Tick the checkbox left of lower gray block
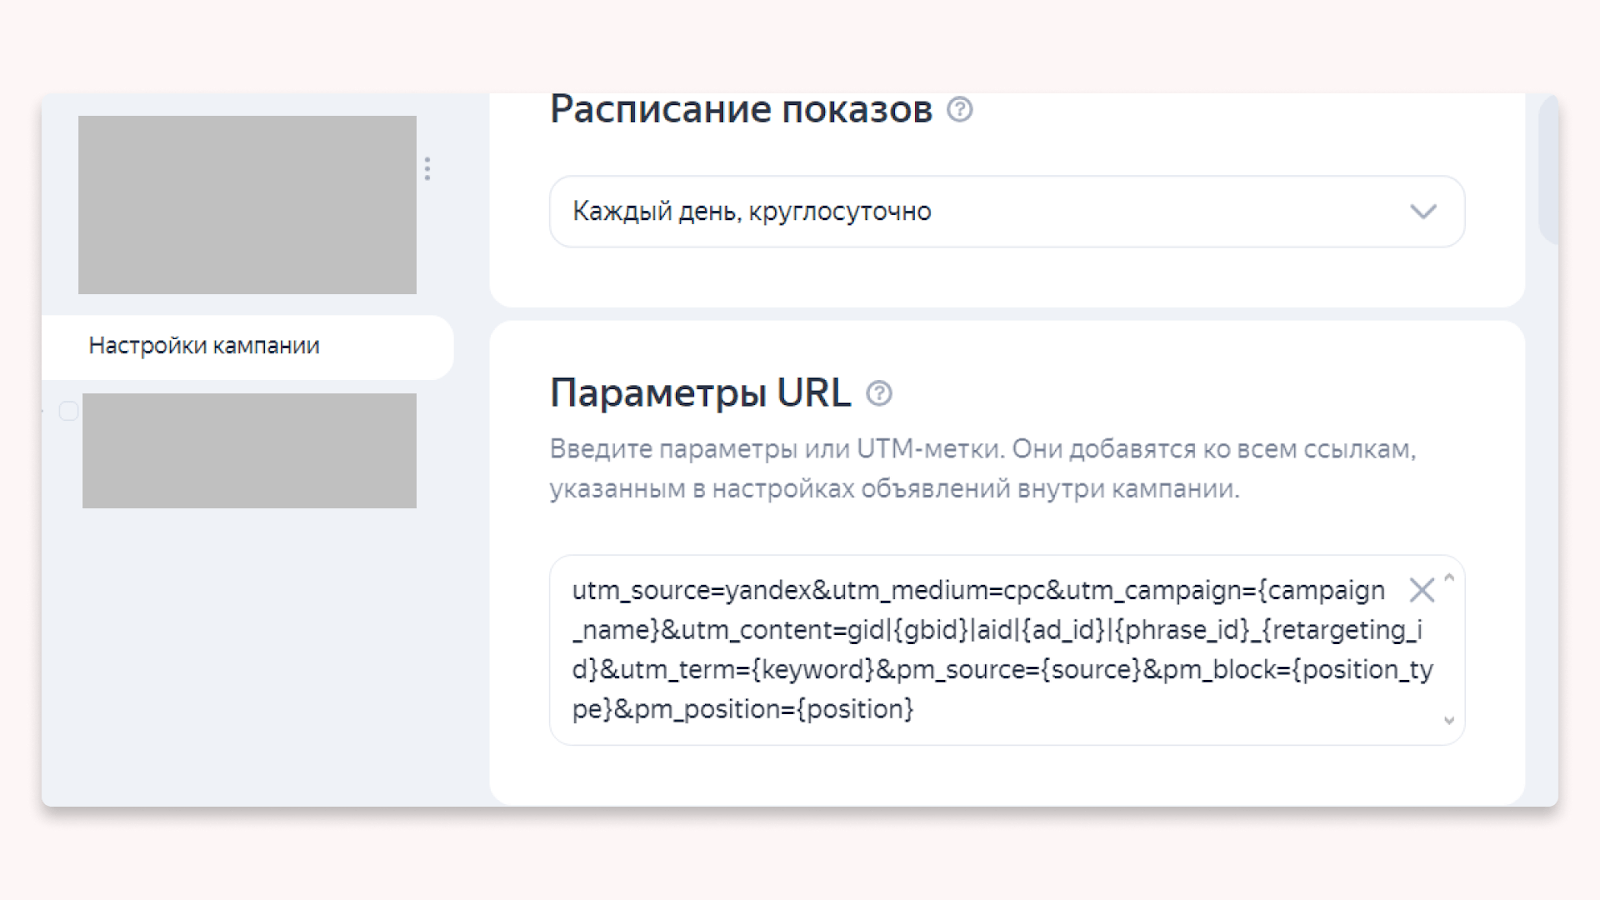Screen dimensions: 1600x900 pos(68,411)
